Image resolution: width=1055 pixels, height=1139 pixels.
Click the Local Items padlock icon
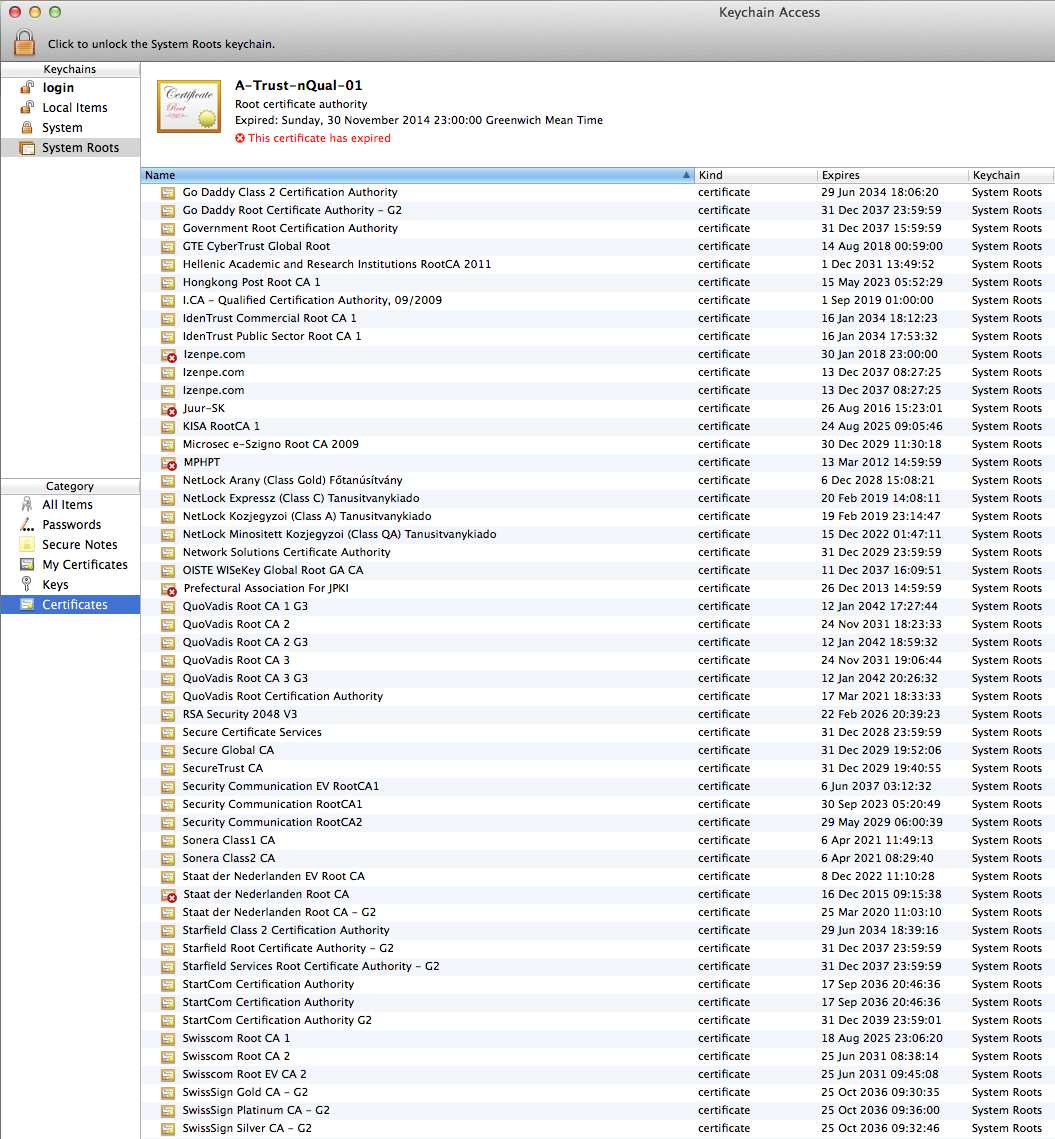pyautogui.click(x=27, y=108)
